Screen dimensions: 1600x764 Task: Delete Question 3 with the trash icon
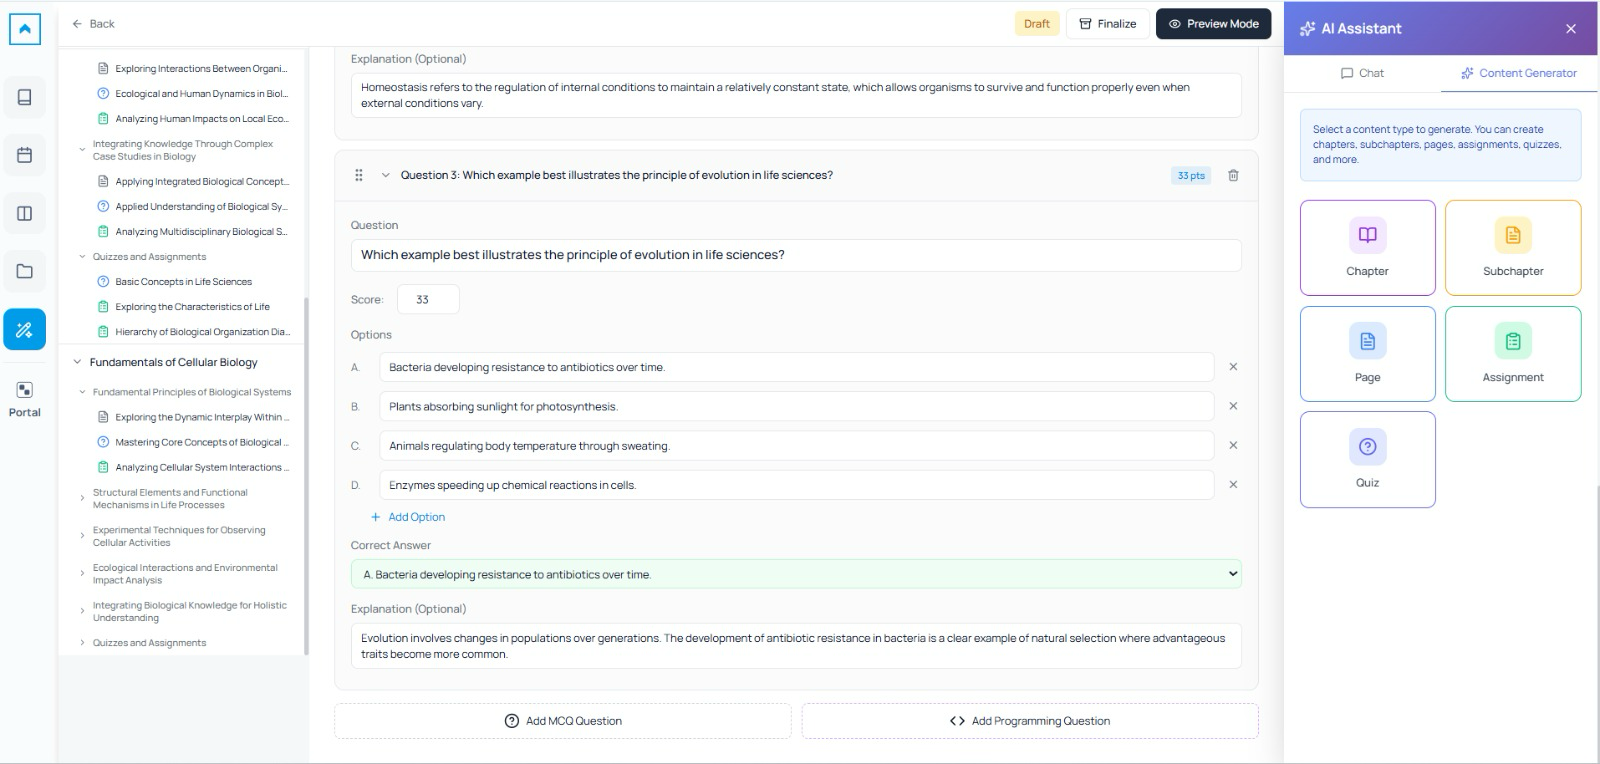pos(1233,176)
